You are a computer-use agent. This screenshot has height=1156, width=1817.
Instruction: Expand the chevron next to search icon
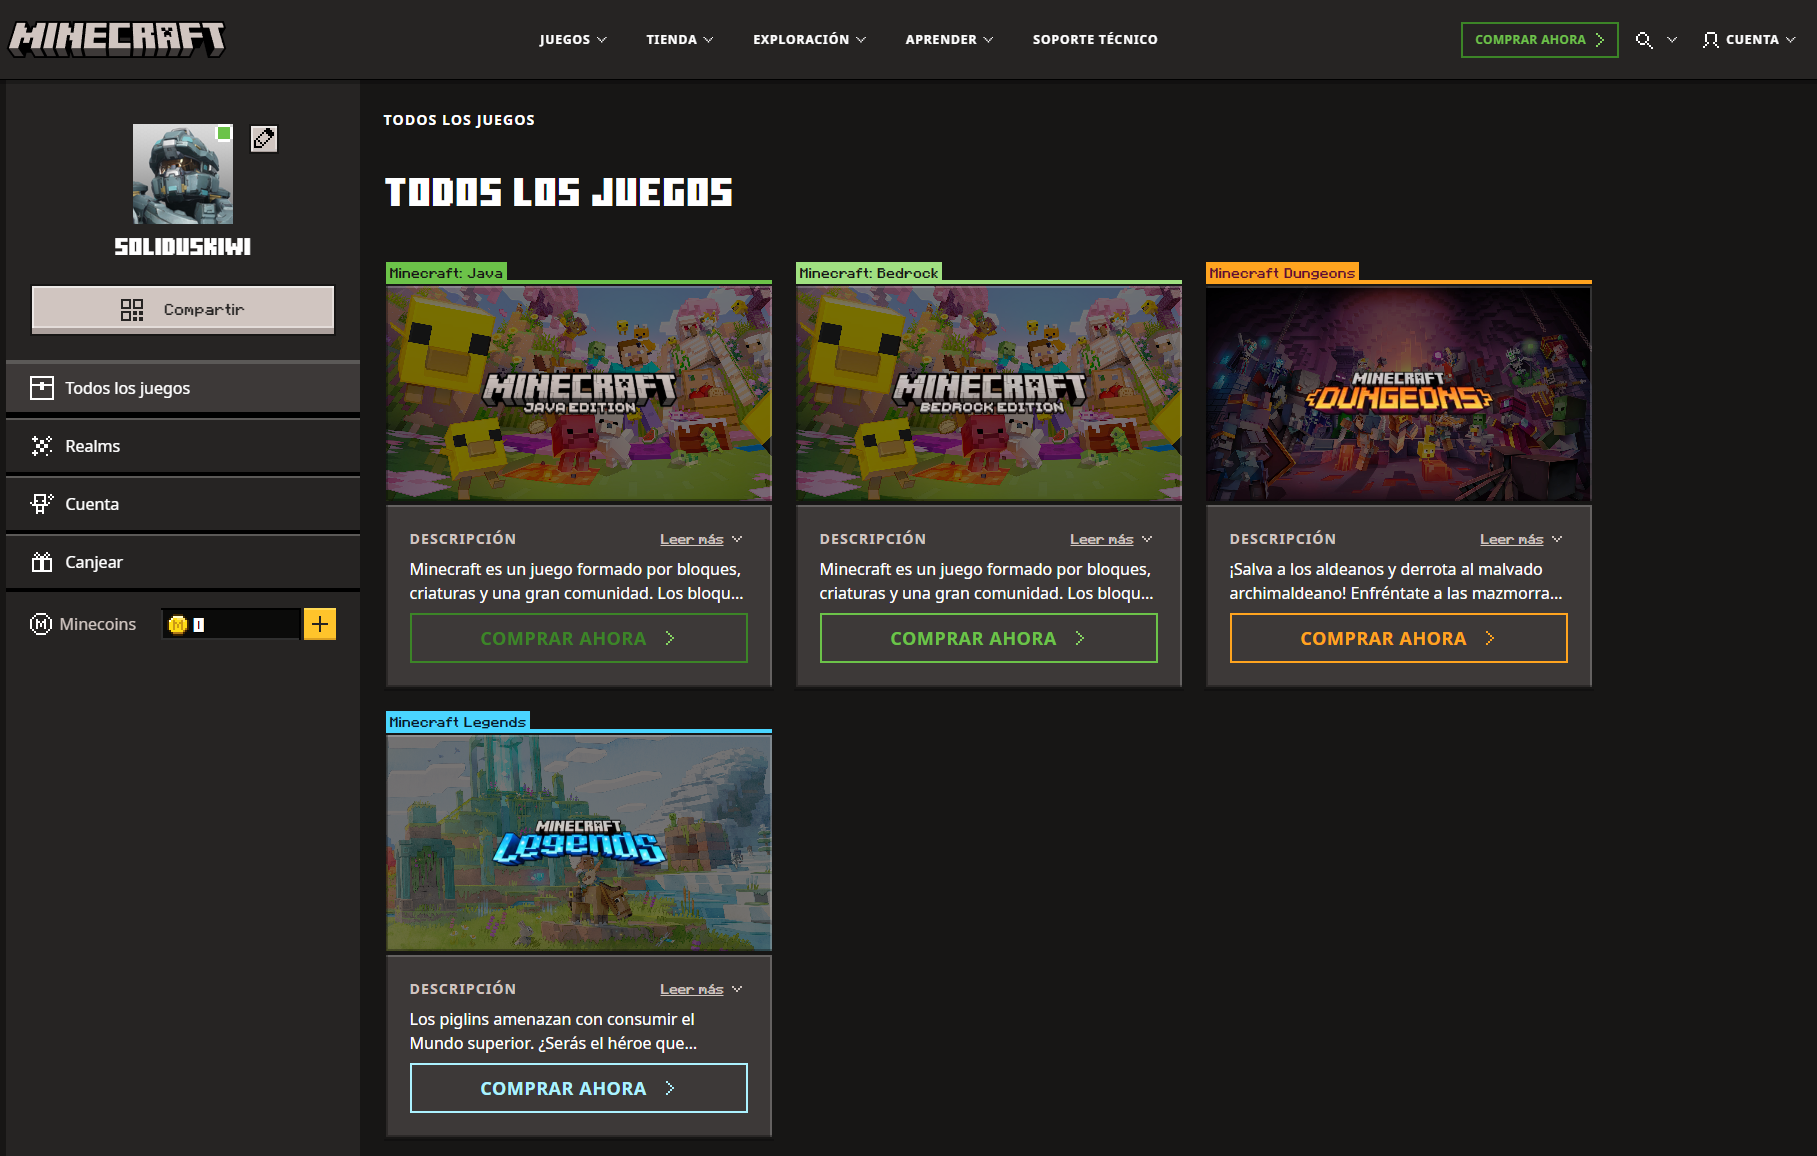[x=1672, y=40]
